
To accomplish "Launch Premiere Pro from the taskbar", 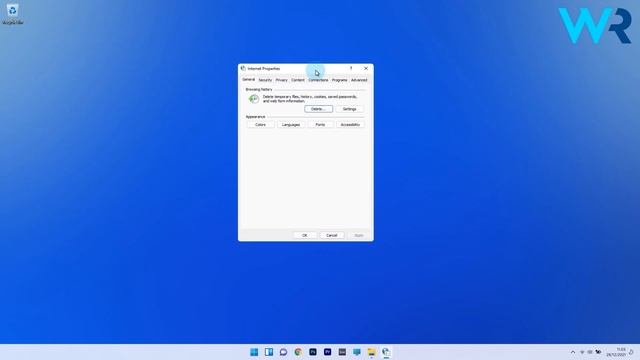I will [x=327, y=352].
